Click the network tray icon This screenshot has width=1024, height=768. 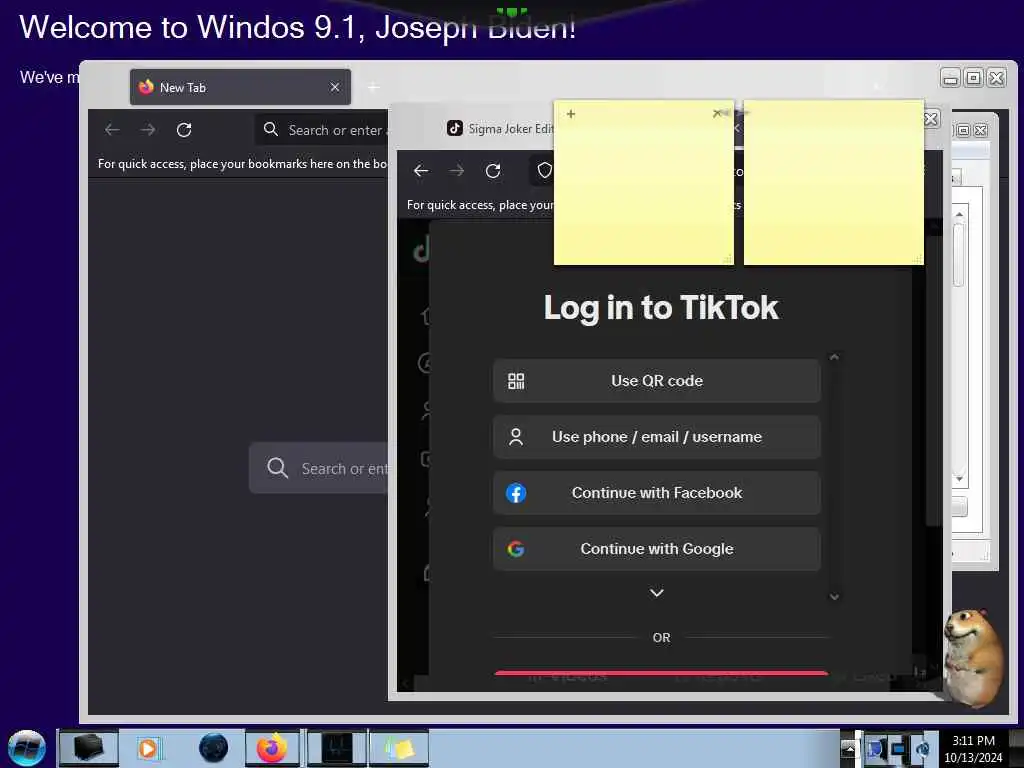(899, 748)
